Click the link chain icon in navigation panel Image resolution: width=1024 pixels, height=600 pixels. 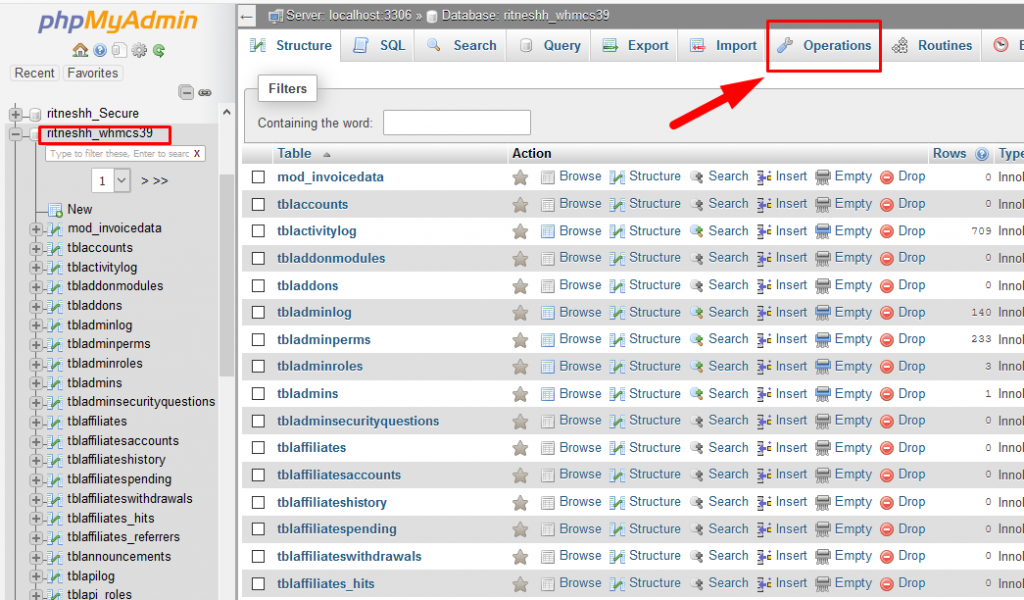[x=205, y=93]
